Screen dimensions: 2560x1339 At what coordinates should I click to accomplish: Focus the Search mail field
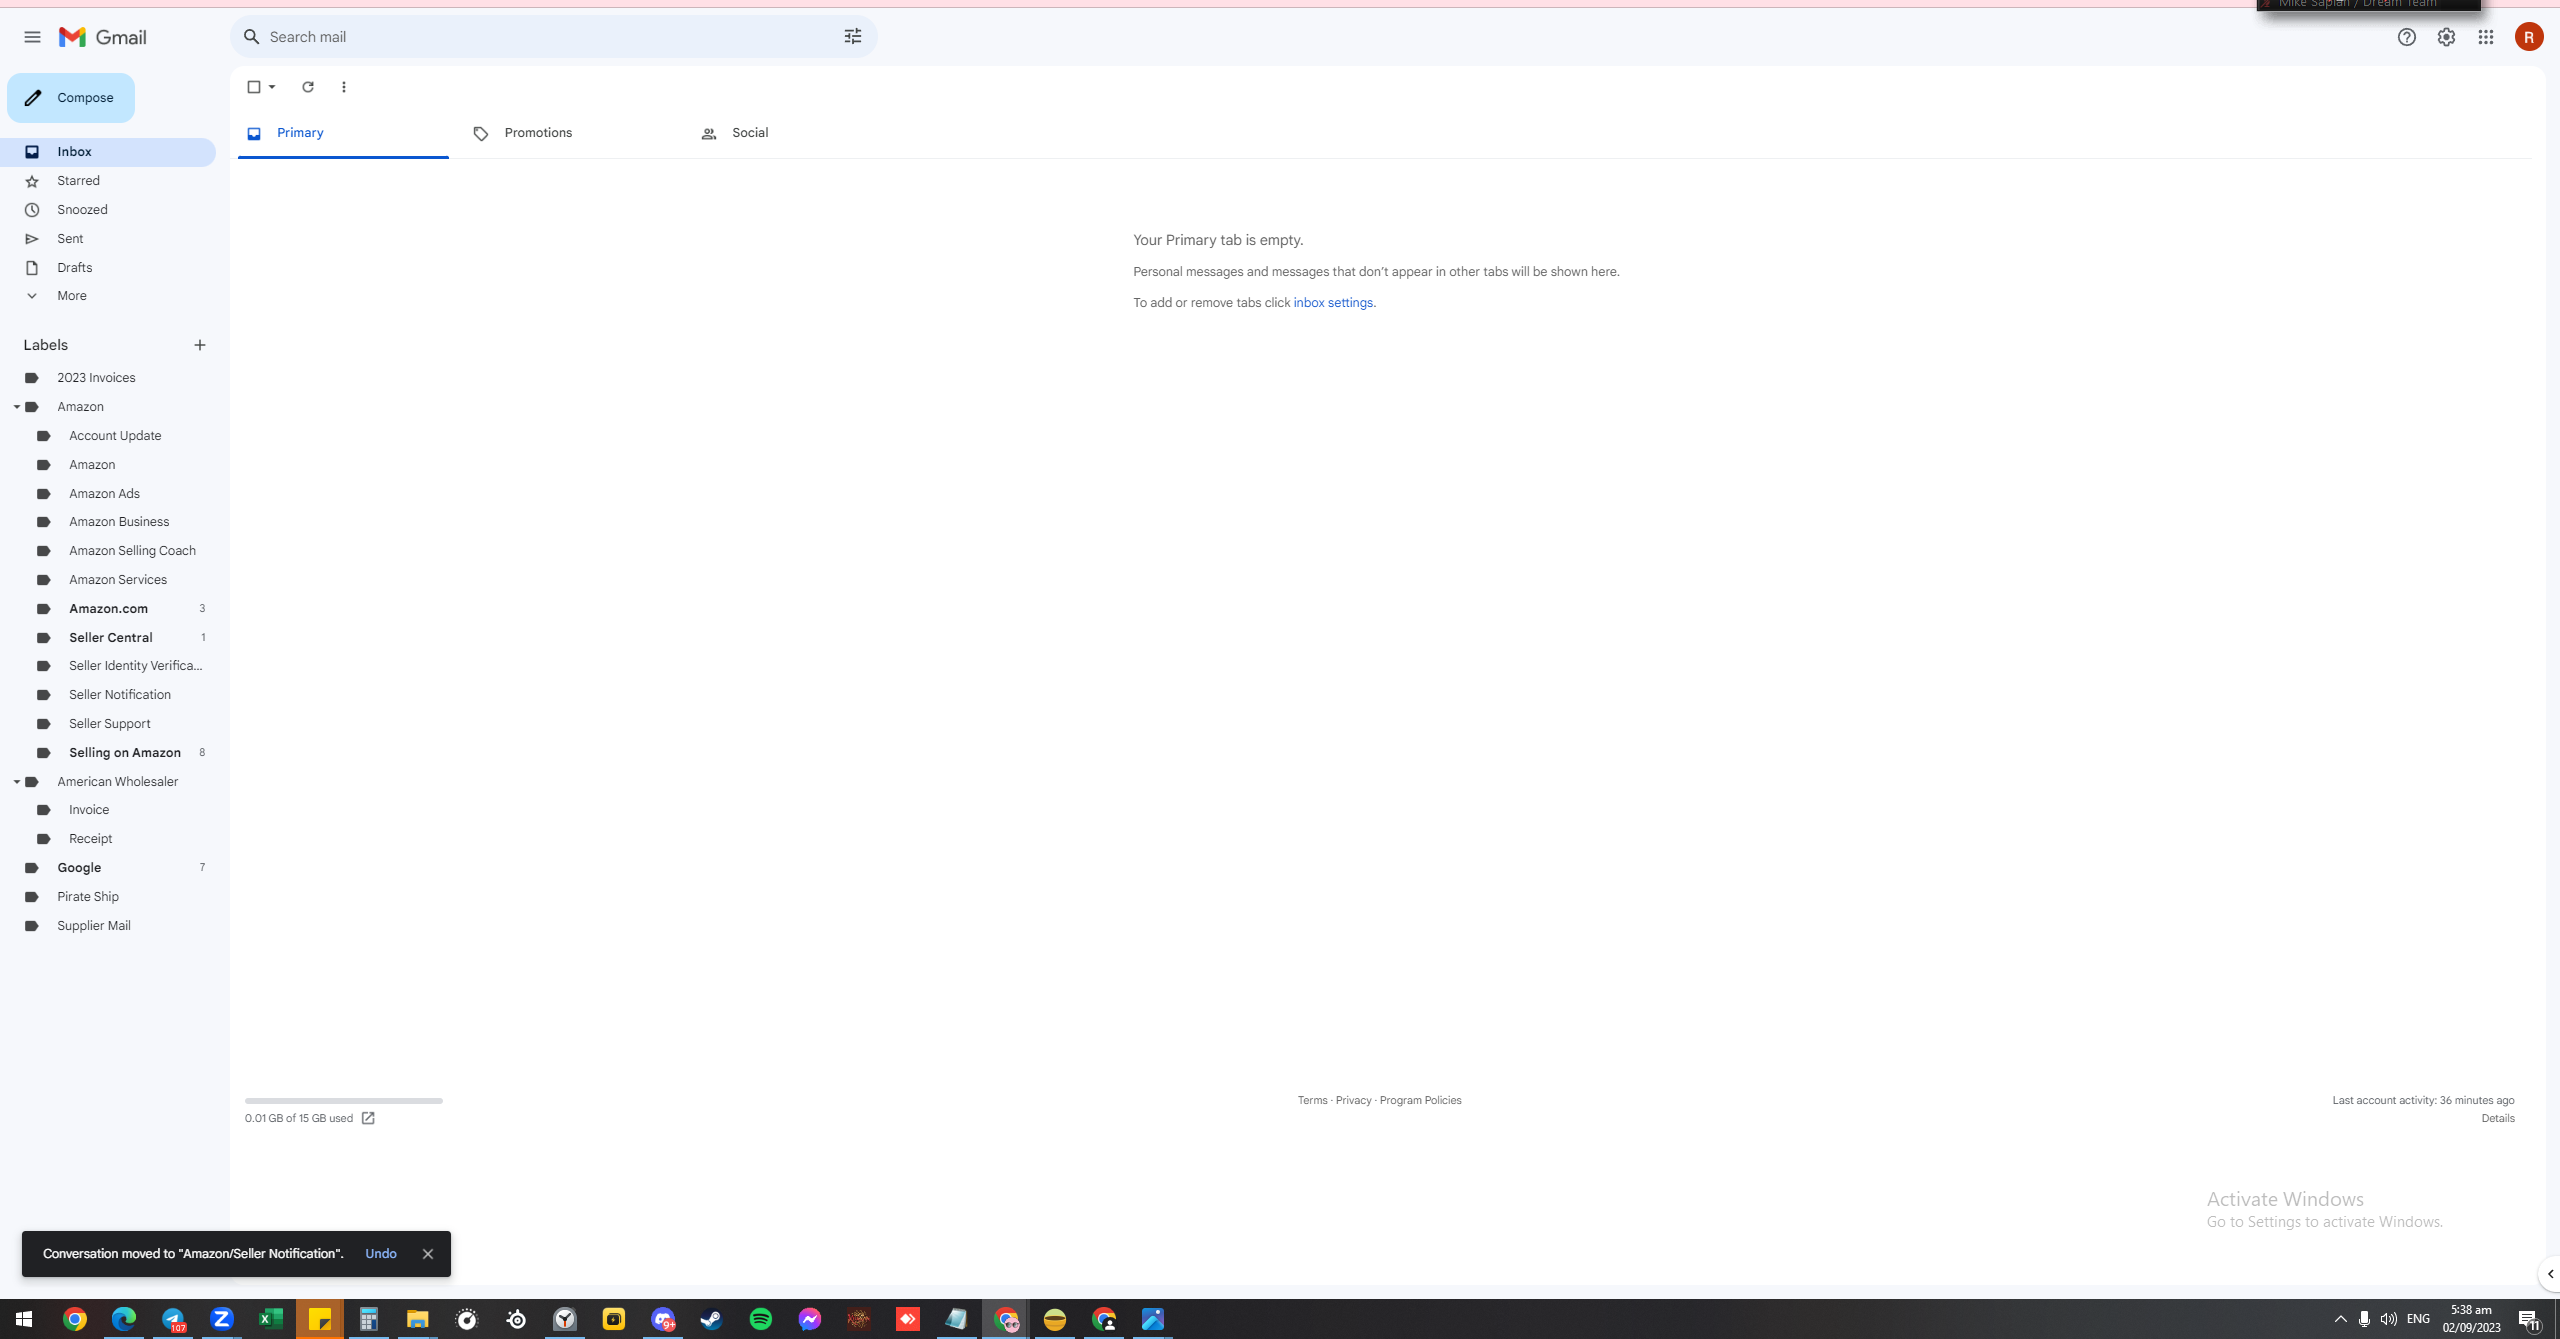[x=553, y=37]
